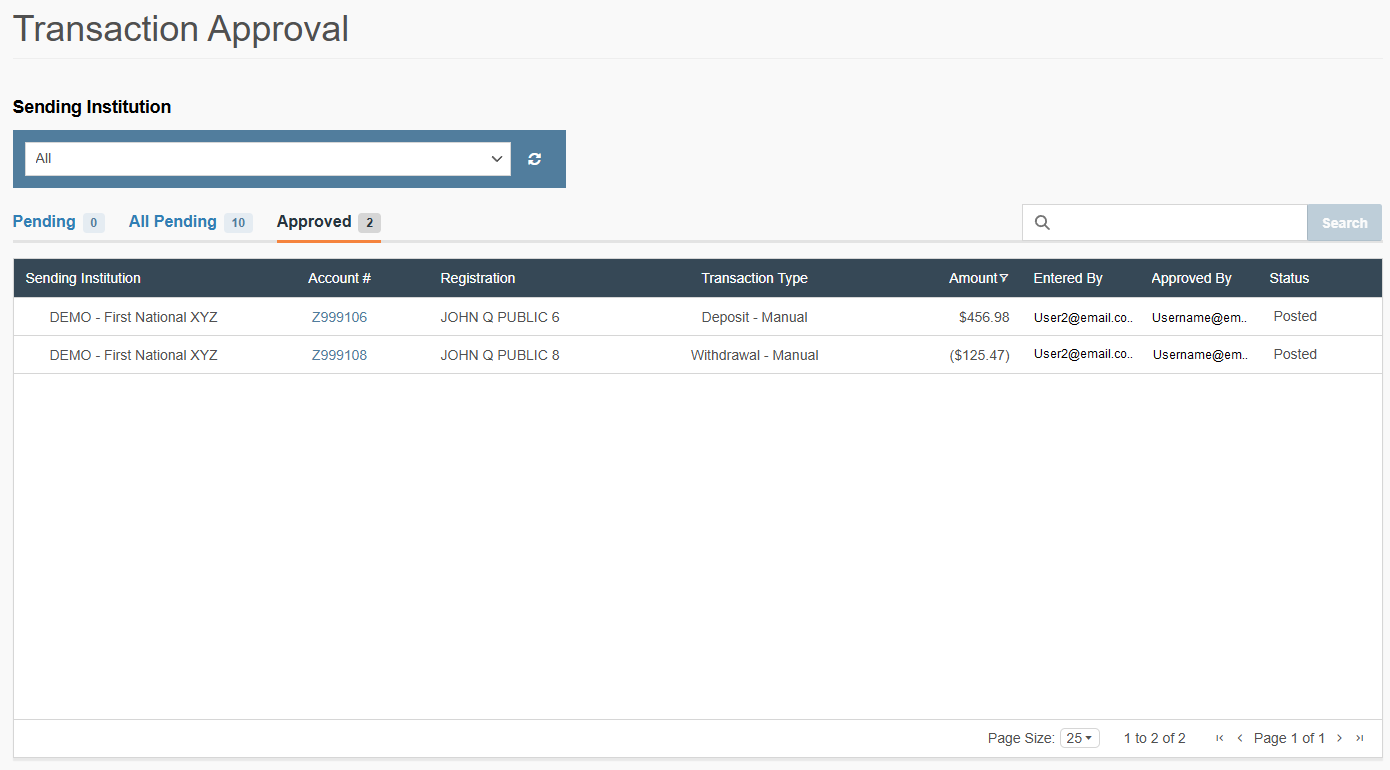Click Approved By email in Z999108 row

[x=1200, y=355]
